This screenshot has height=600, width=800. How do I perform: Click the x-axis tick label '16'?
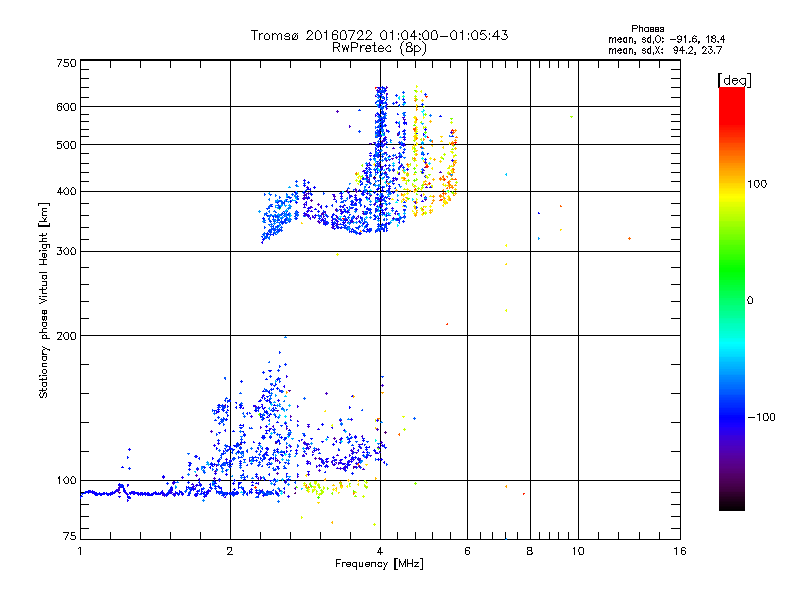680,551
